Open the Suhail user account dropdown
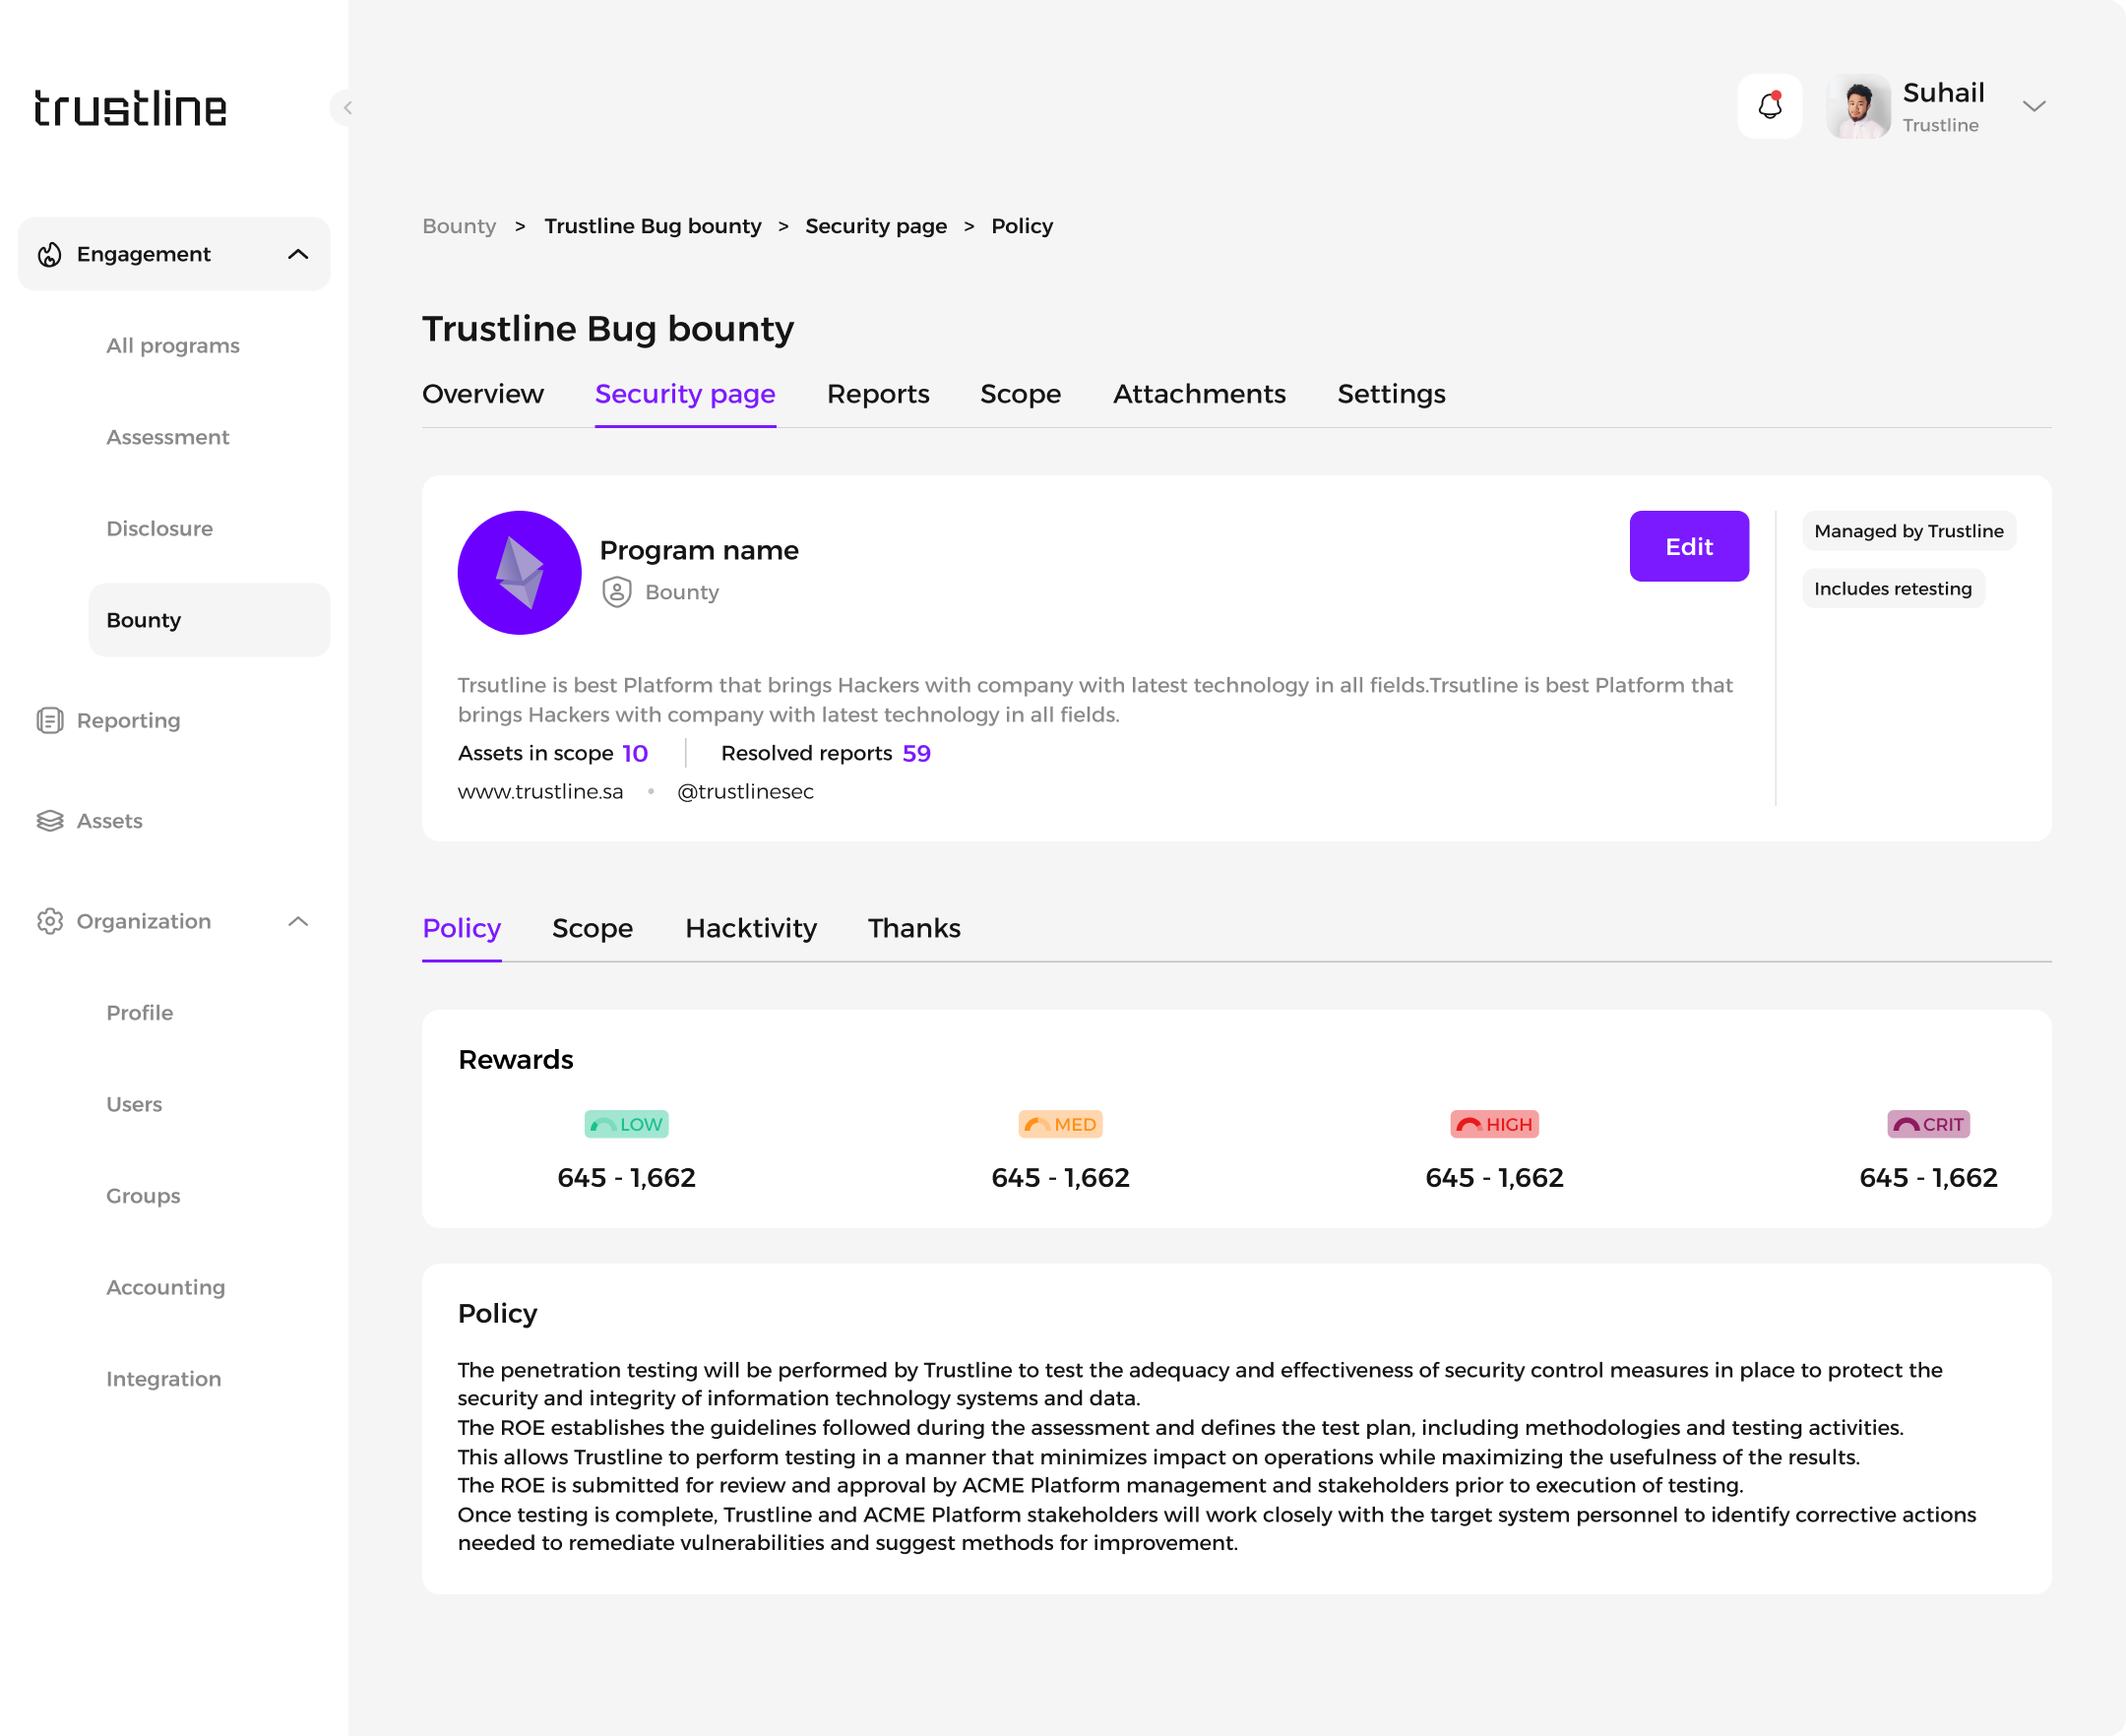 2034,106
